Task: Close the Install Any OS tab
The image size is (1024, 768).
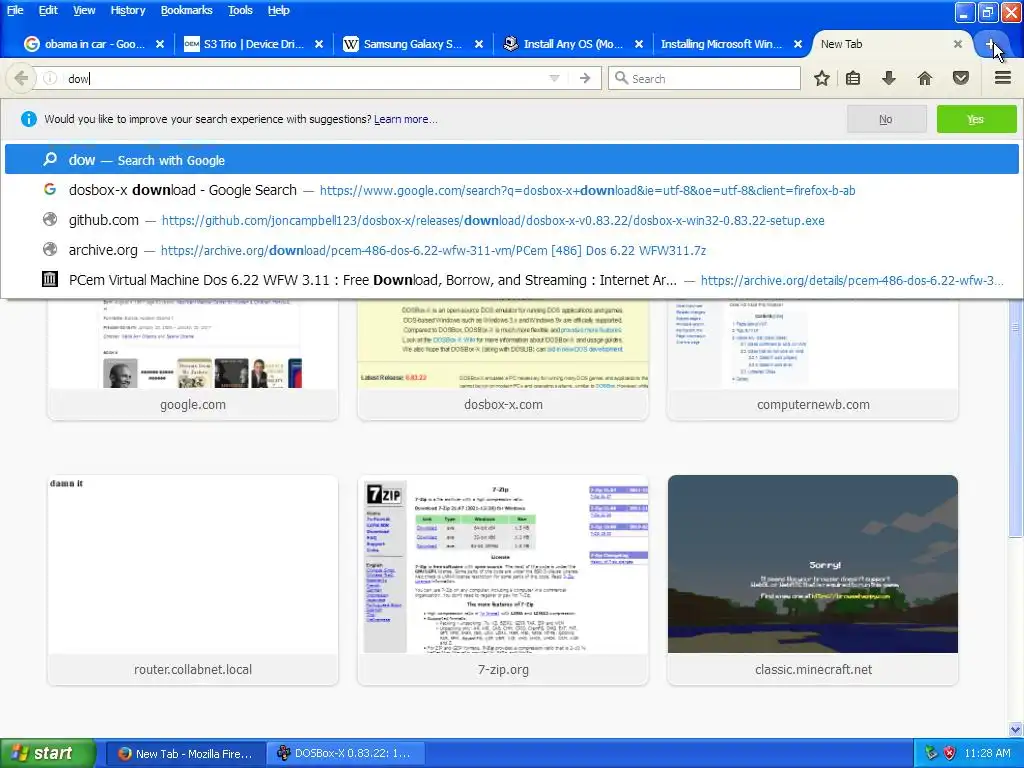Action: pyautogui.click(x=639, y=44)
